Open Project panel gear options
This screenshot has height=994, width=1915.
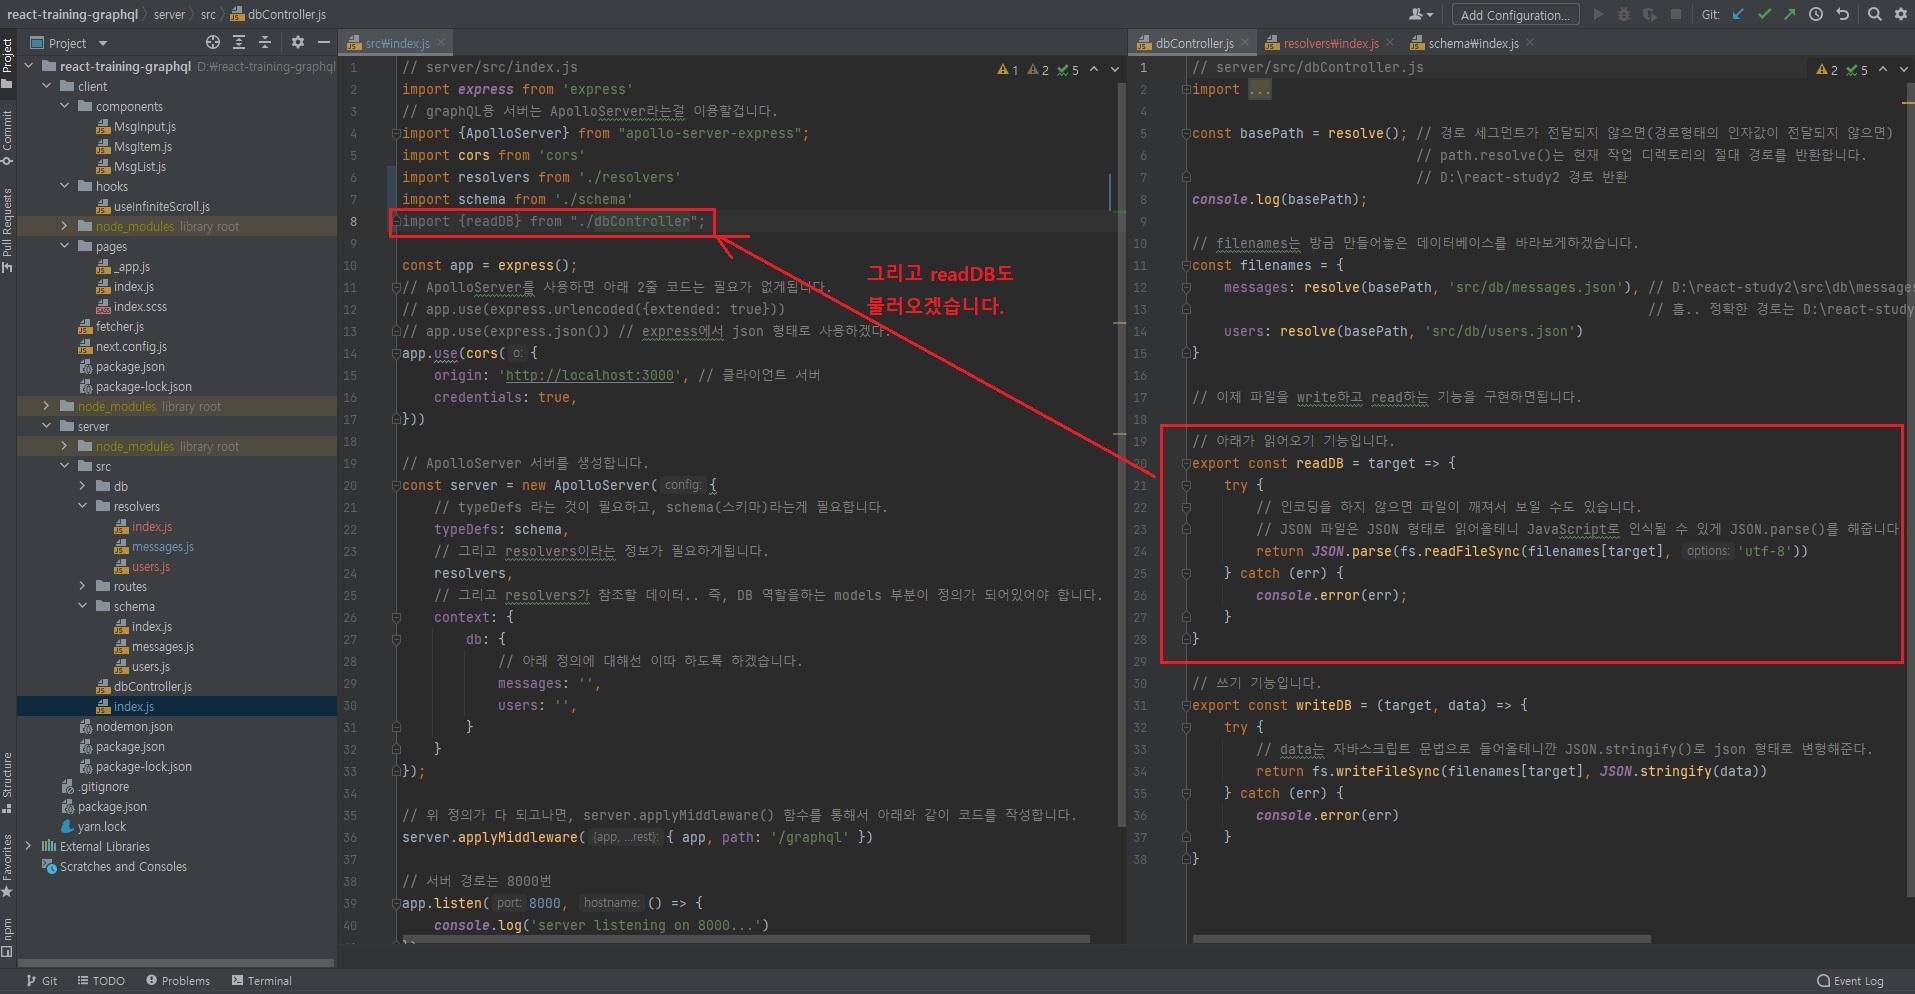[x=297, y=42]
